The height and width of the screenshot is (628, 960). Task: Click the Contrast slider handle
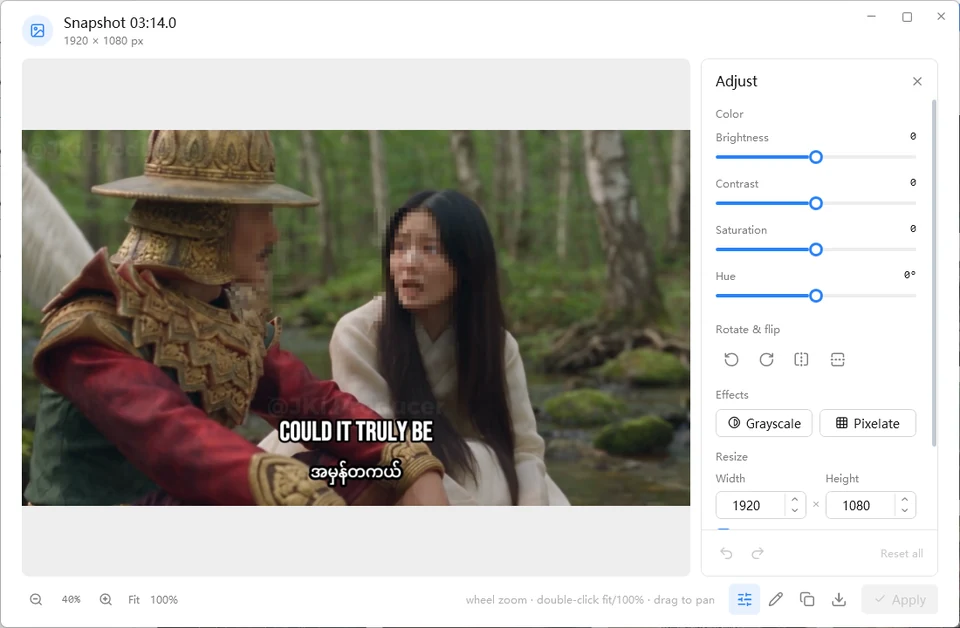pyautogui.click(x=816, y=203)
